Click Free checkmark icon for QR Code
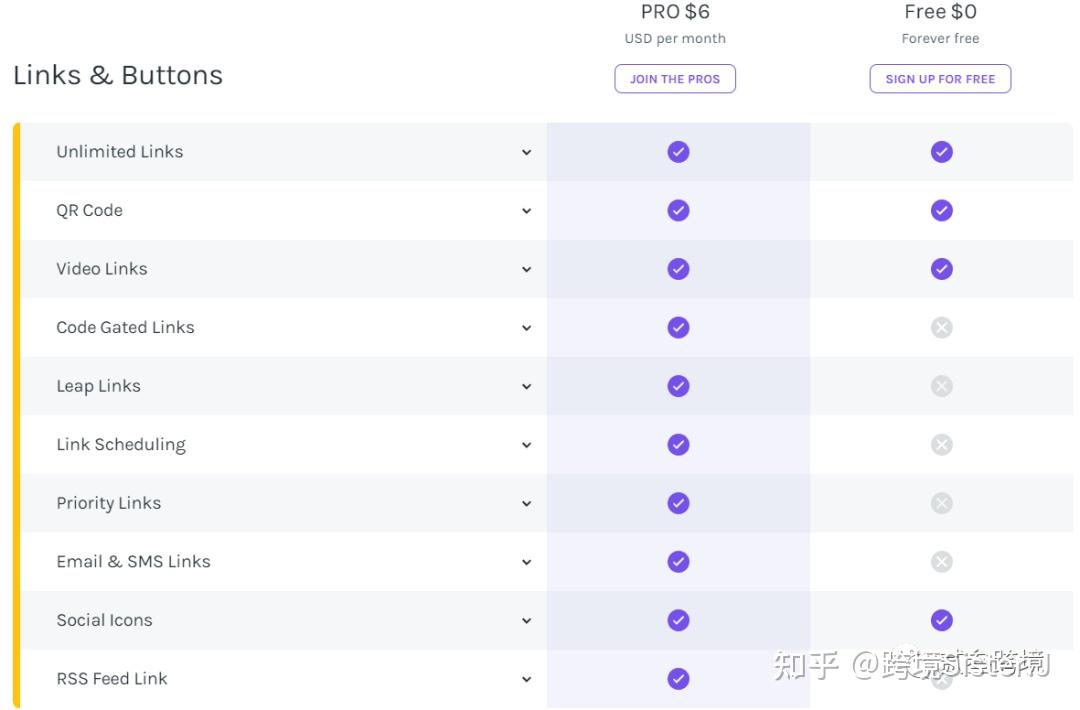Viewport: 1080px width, 710px height. pos(941,210)
